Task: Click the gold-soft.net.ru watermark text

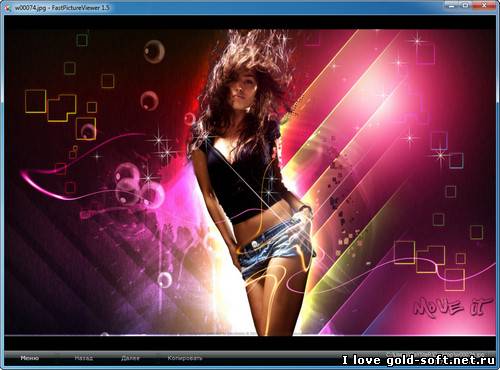Action: point(419,360)
